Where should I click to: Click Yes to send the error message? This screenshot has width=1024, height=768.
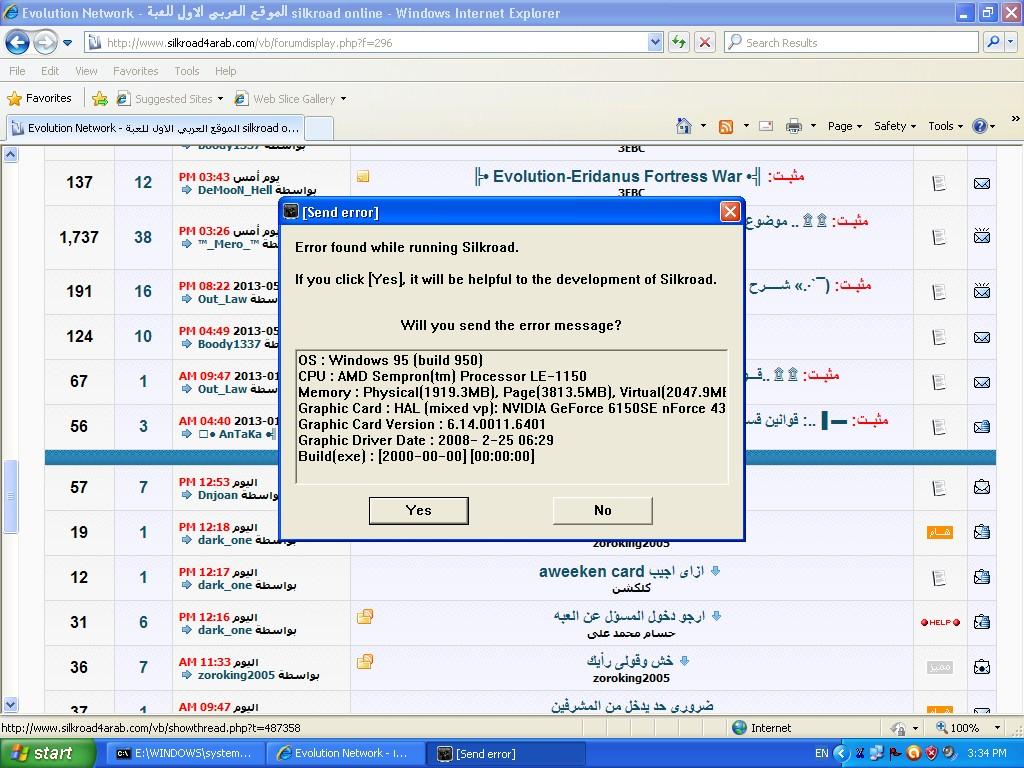(x=419, y=511)
